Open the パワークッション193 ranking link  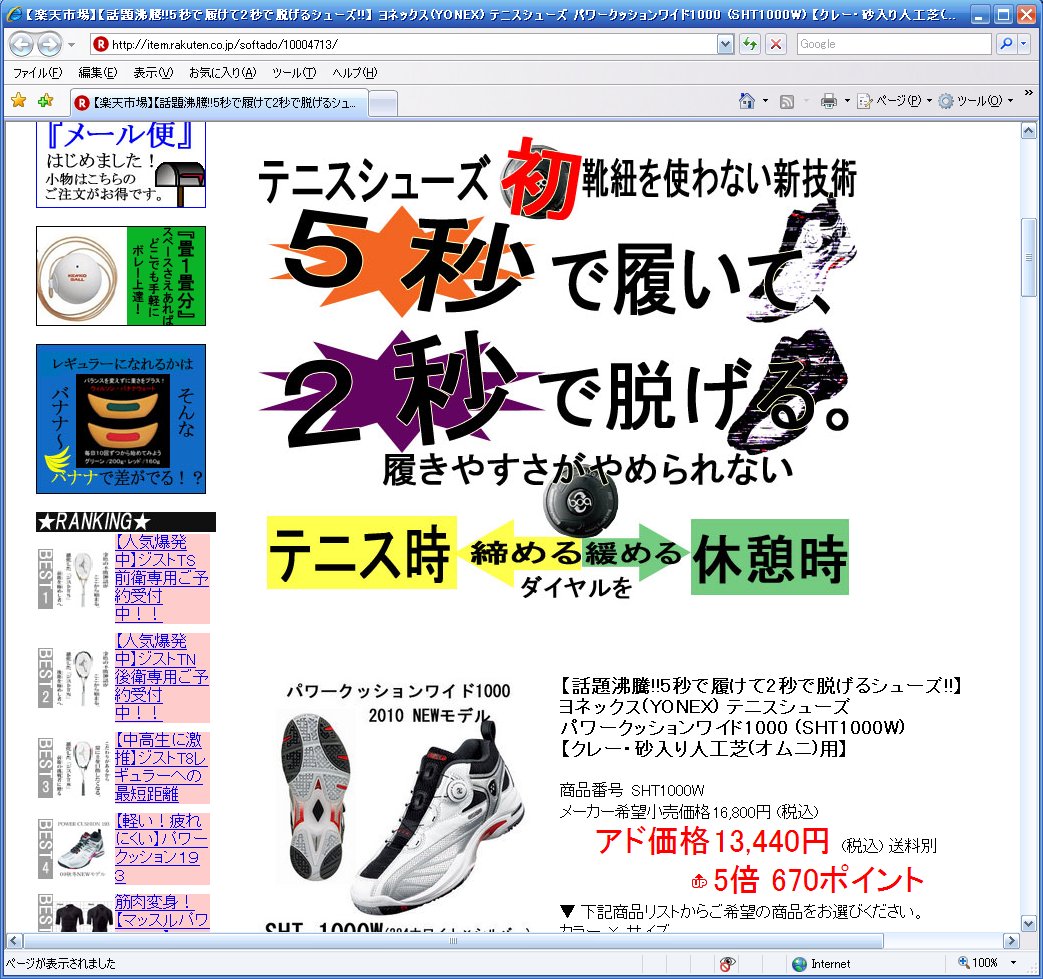click(x=162, y=848)
